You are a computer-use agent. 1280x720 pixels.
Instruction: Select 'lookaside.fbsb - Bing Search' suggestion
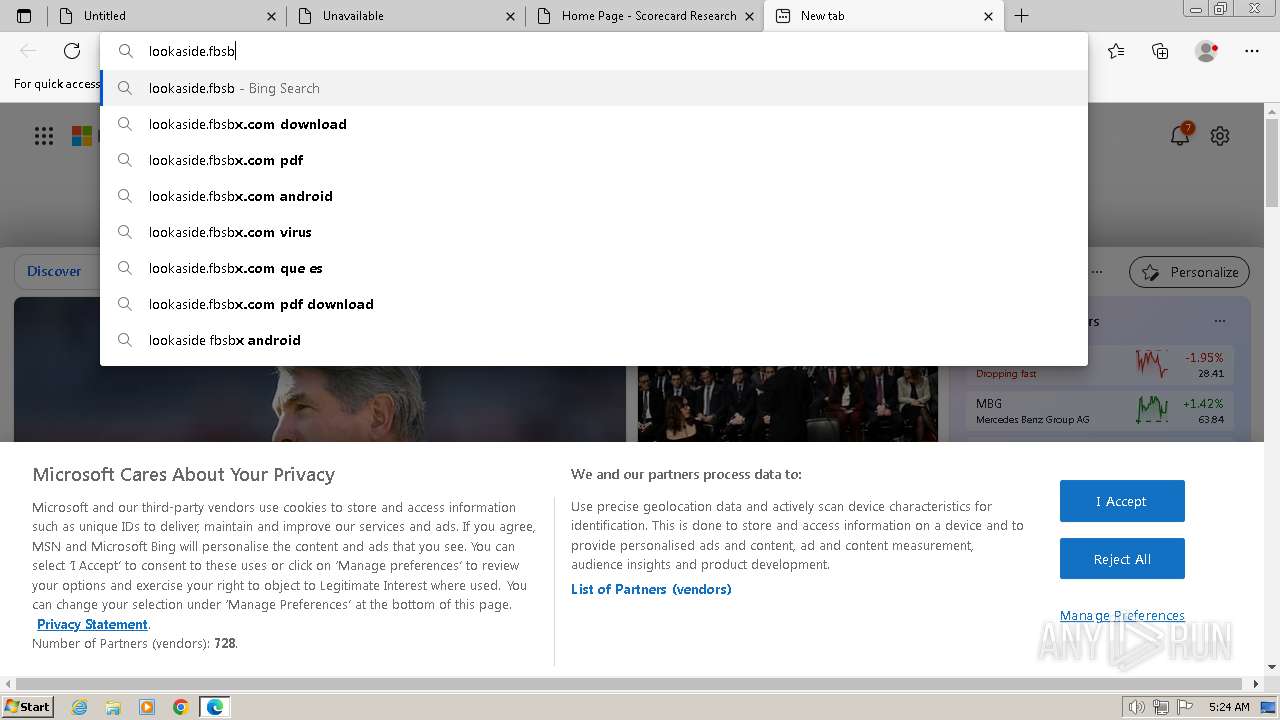(594, 88)
